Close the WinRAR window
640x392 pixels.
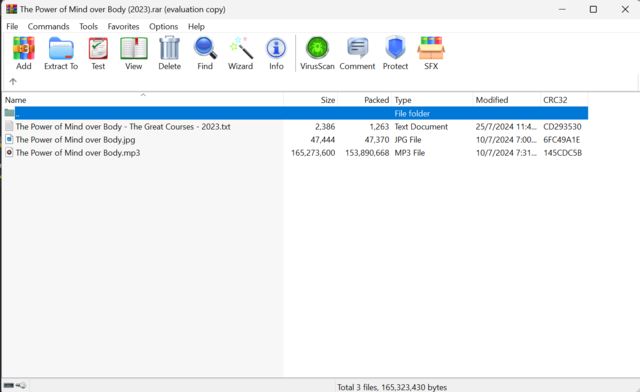pos(625,9)
